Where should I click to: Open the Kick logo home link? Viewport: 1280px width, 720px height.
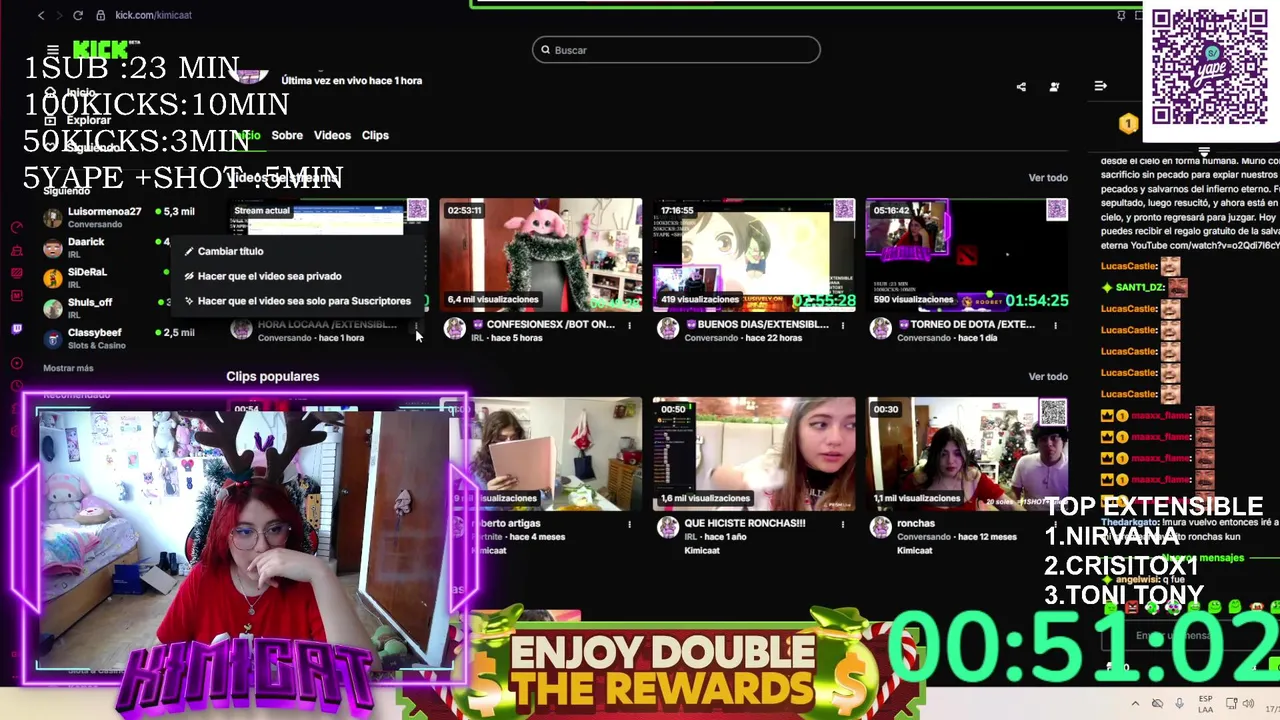100,50
